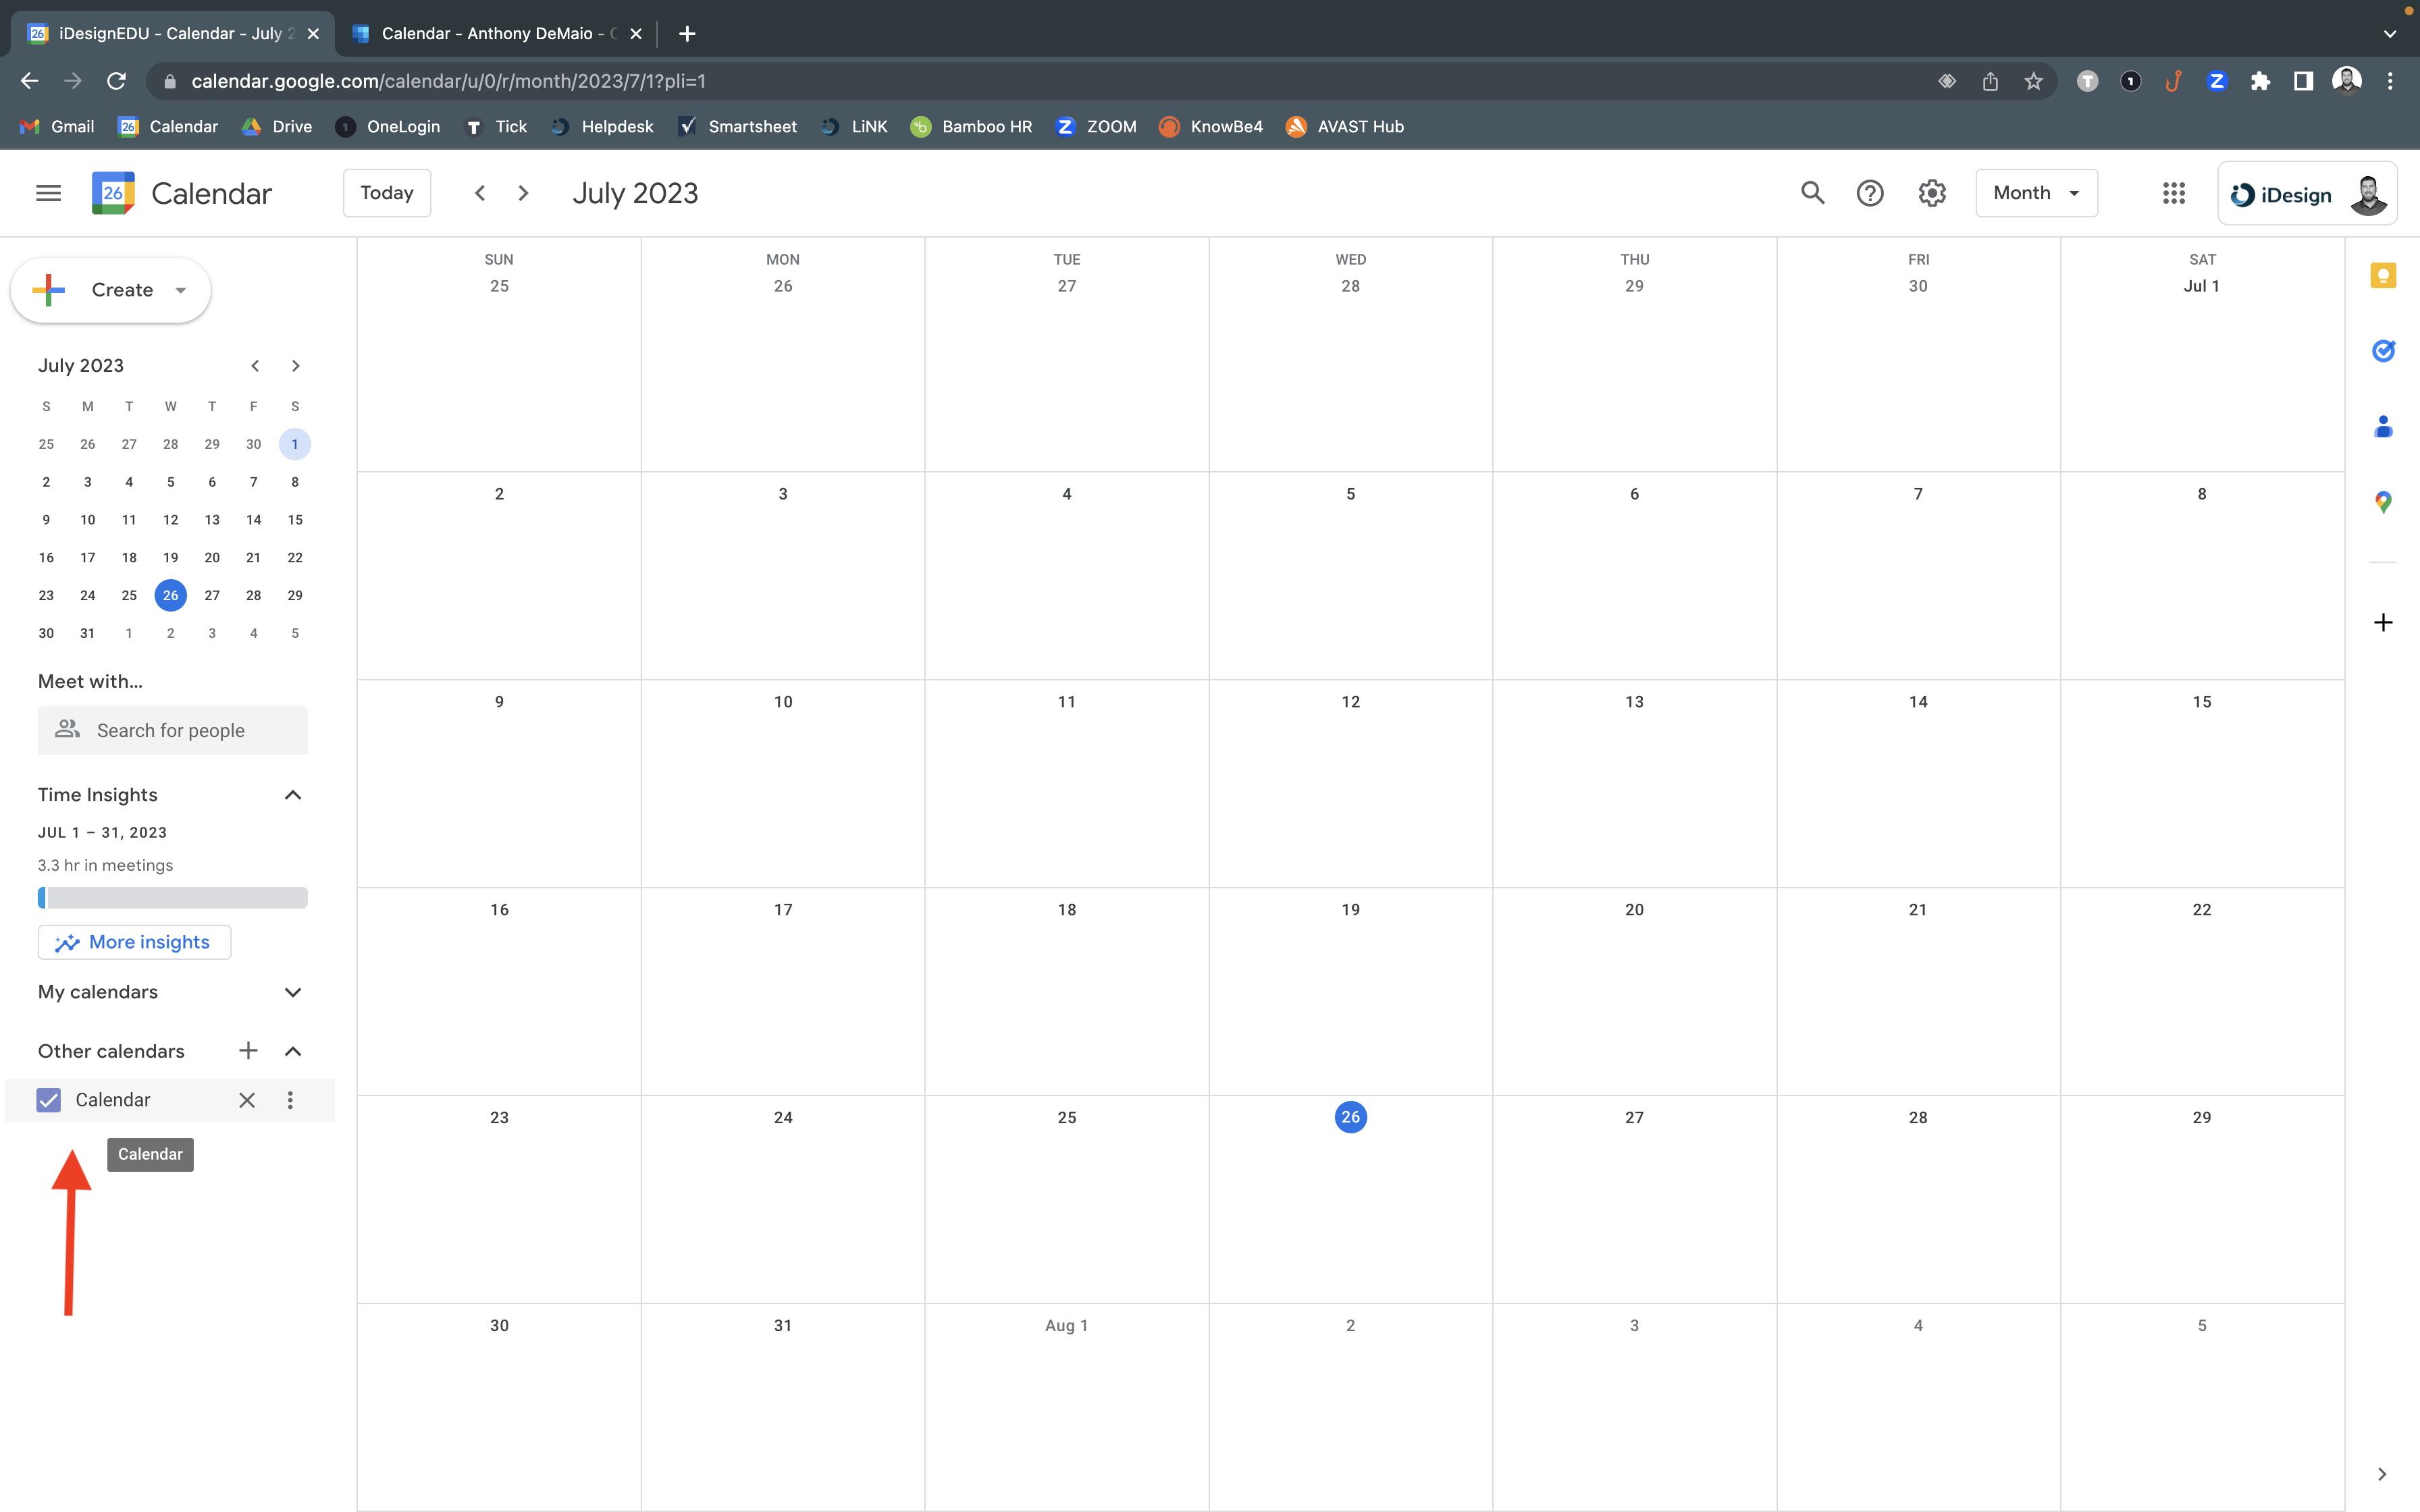Click the Search for people field

coord(172,731)
